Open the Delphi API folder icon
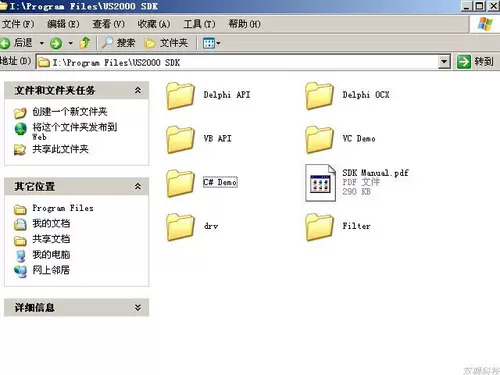Image resolution: width=500 pixels, height=375 pixels. (x=180, y=96)
